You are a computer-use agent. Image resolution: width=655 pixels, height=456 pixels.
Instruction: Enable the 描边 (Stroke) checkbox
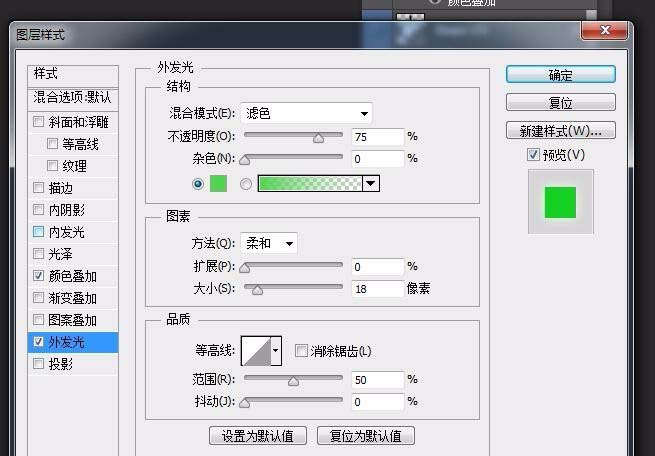pyautogui.click(x=39, y=188)
